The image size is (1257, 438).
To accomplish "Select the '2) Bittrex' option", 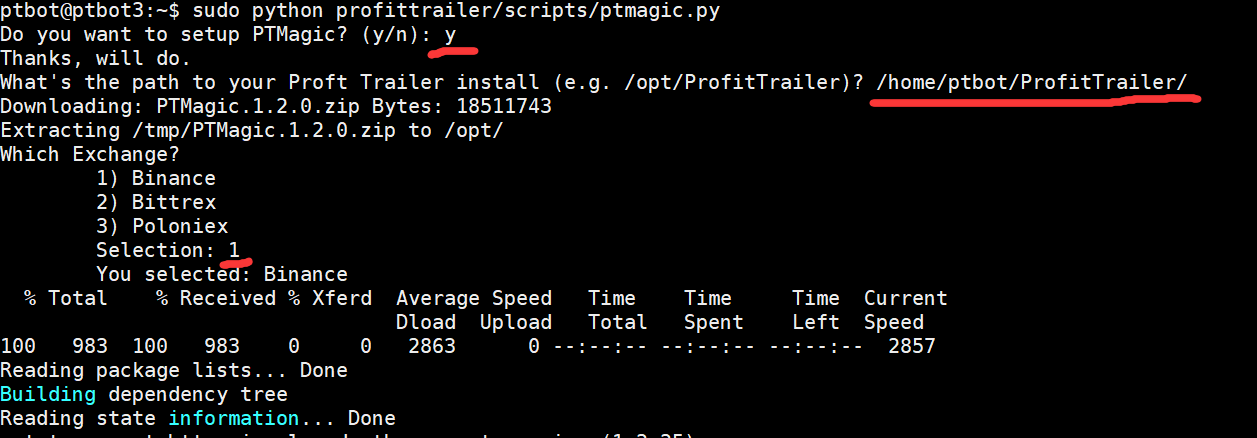I will pos(156,203).
